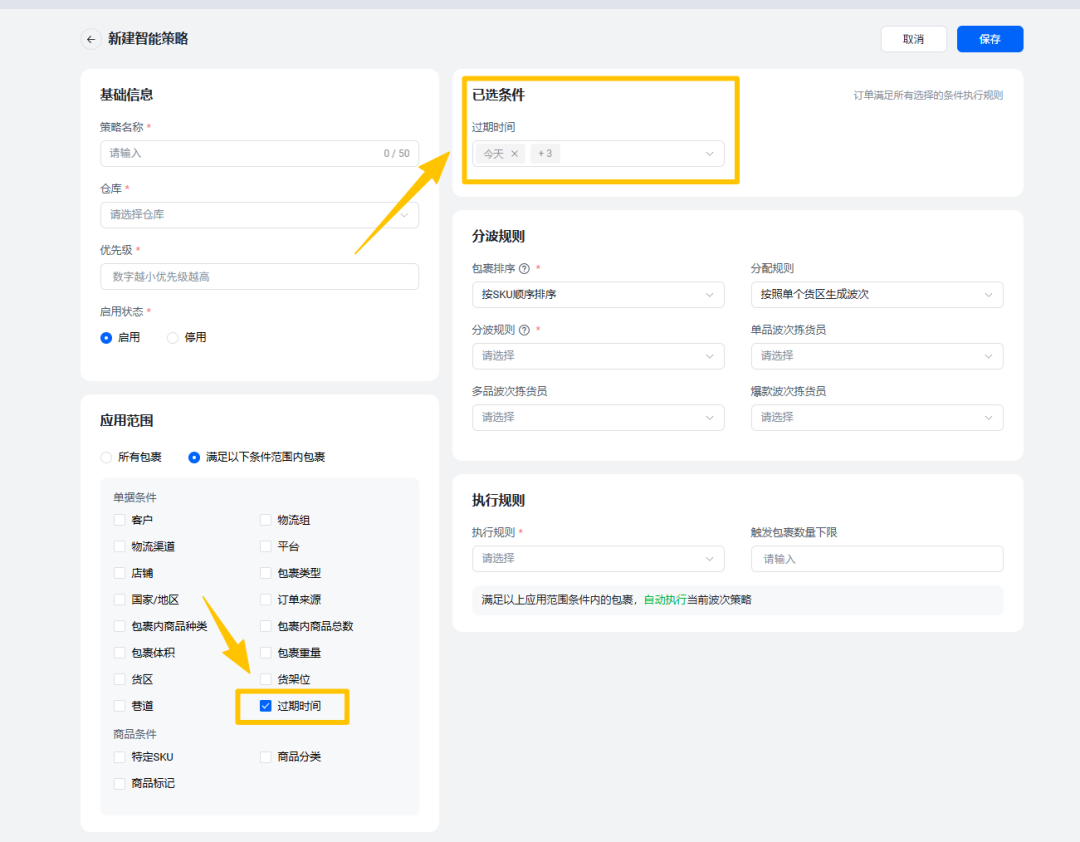Select the 停用 radio option

click(x=173, y=338)
